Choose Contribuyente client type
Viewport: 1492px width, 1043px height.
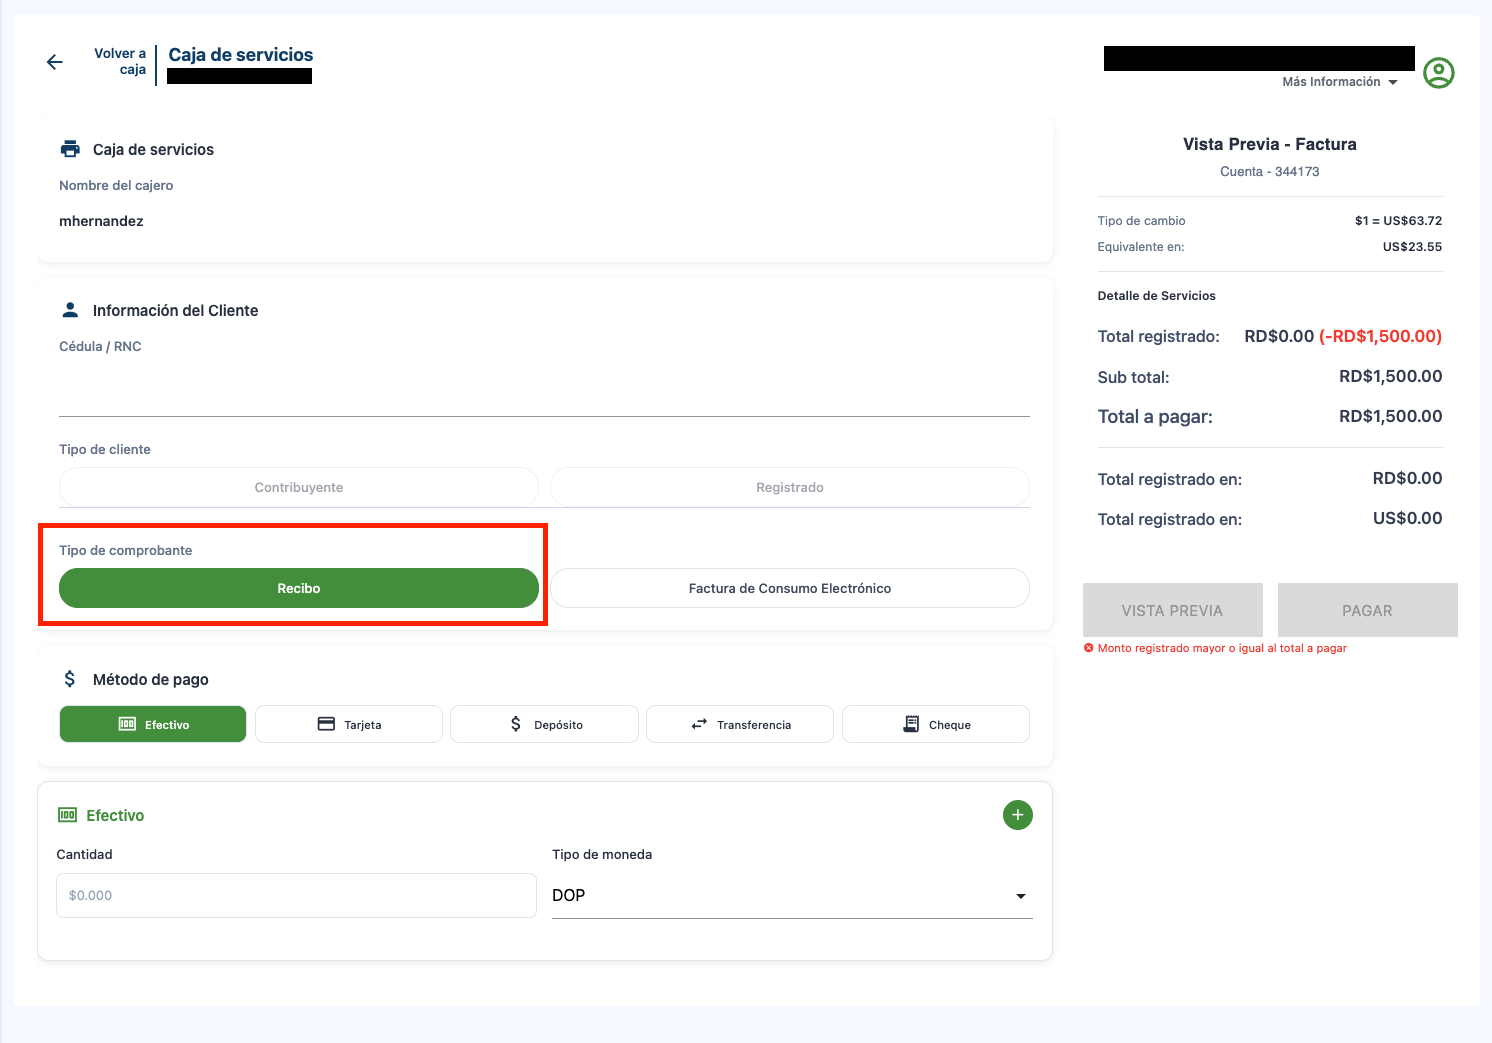click(298, 487)
